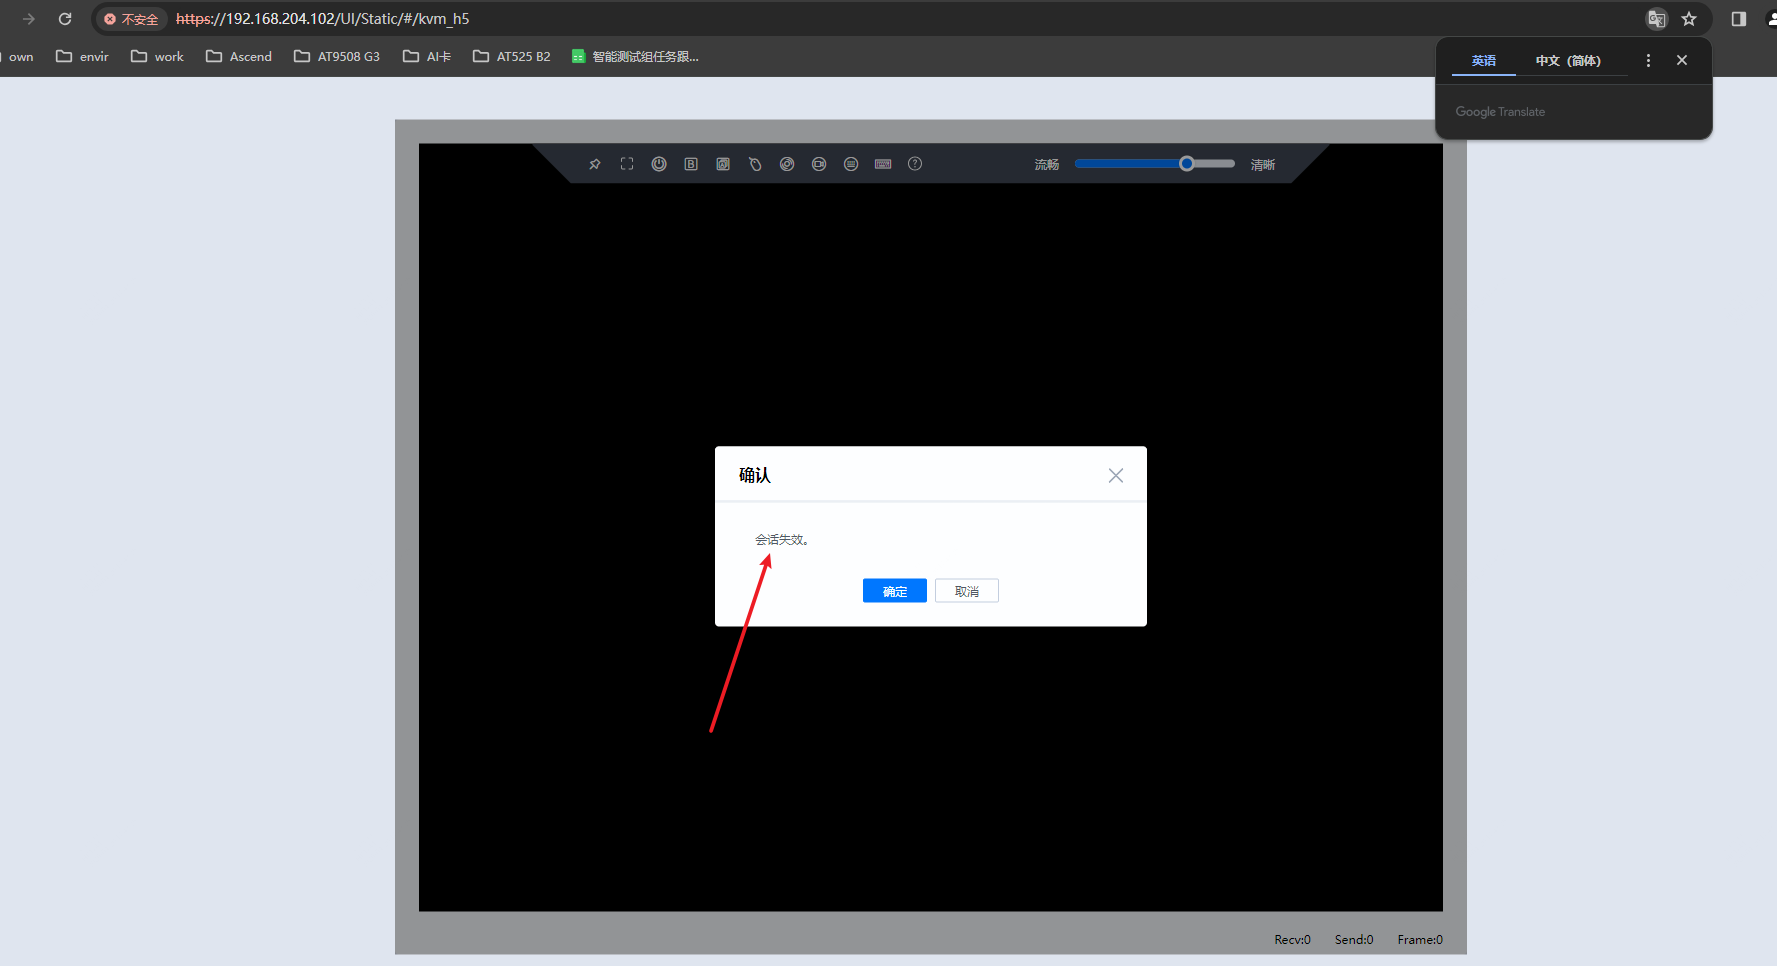
Task: Open the power control icon
Action: pyautogui.click(x=659, y=164)
